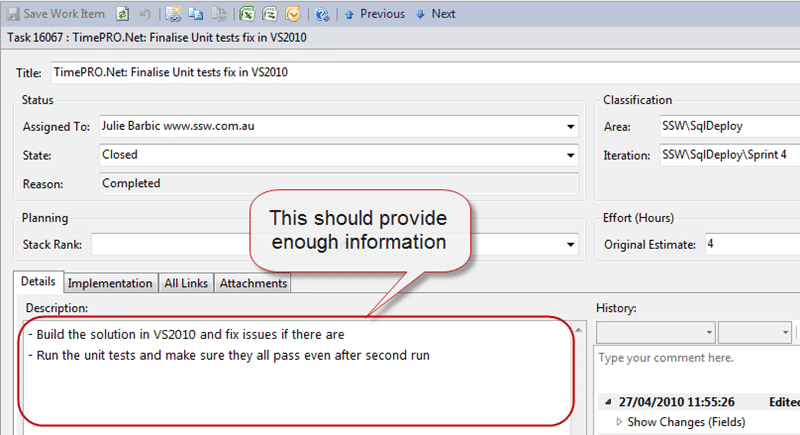Screen dimensions: 800x435
Task: Switch to the Attachments tab
Action: click(253, 283)
